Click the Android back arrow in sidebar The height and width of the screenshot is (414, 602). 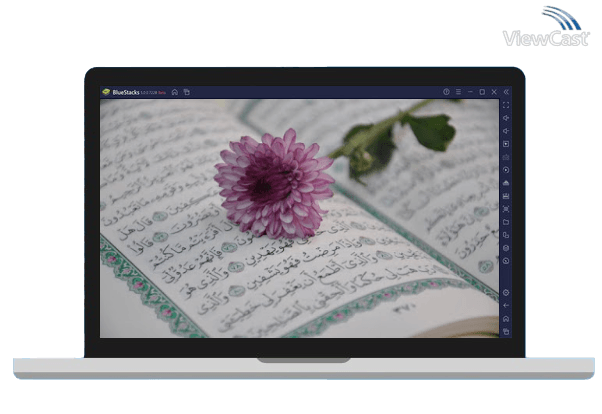(x=506, y=306)
